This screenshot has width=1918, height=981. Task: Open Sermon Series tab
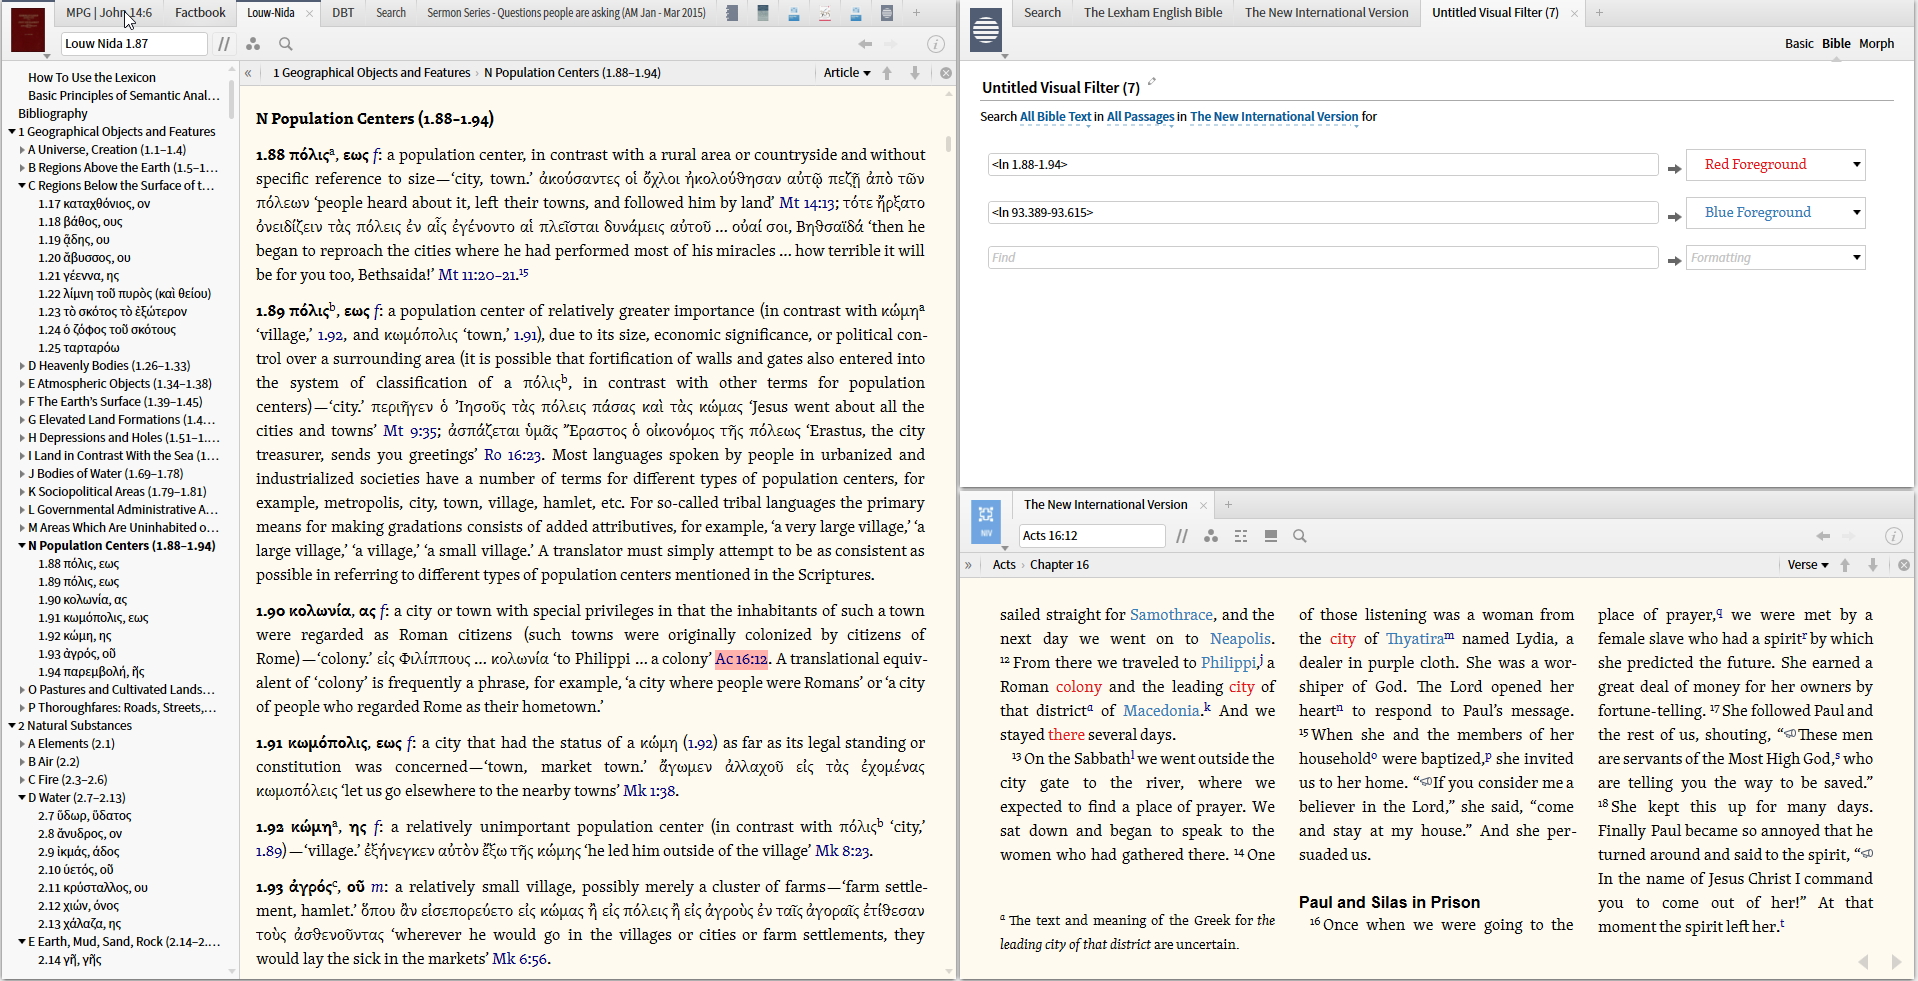click(x=566, y=13)
